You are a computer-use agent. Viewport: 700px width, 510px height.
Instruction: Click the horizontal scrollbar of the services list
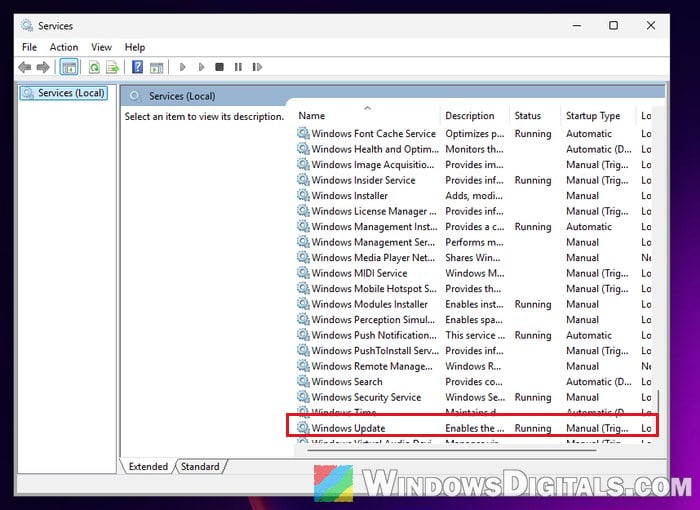[x=452, y=450]
